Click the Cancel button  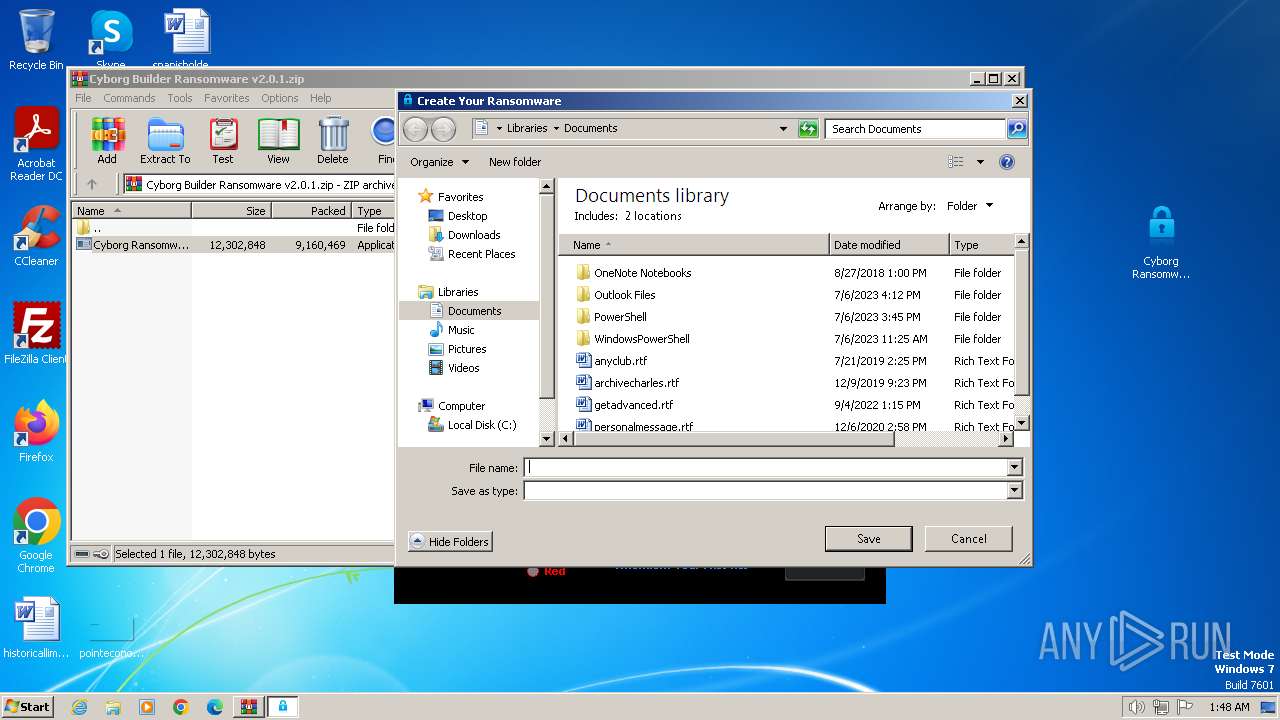coord(968,538)
